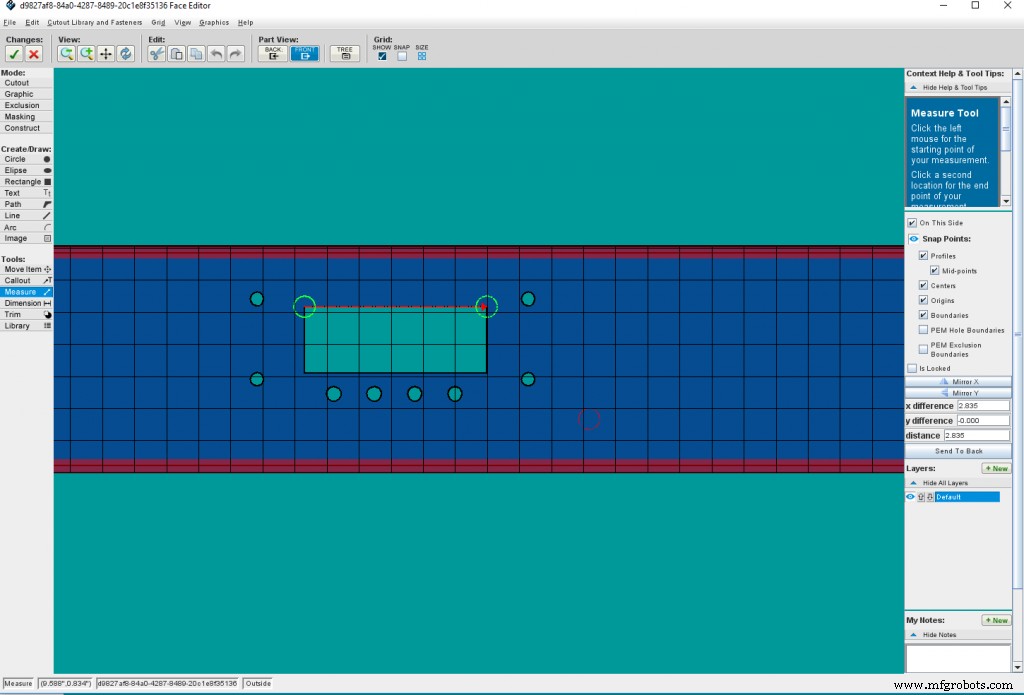1024x695 pixels.
Task: Toggle Default layer visibility eye
Action: pyautogui.click(x=910, y=497)
